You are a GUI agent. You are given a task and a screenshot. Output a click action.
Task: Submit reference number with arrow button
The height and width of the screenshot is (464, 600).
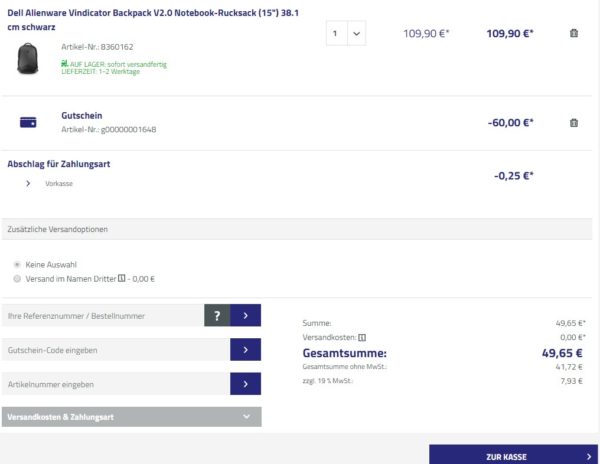point(245,316)
